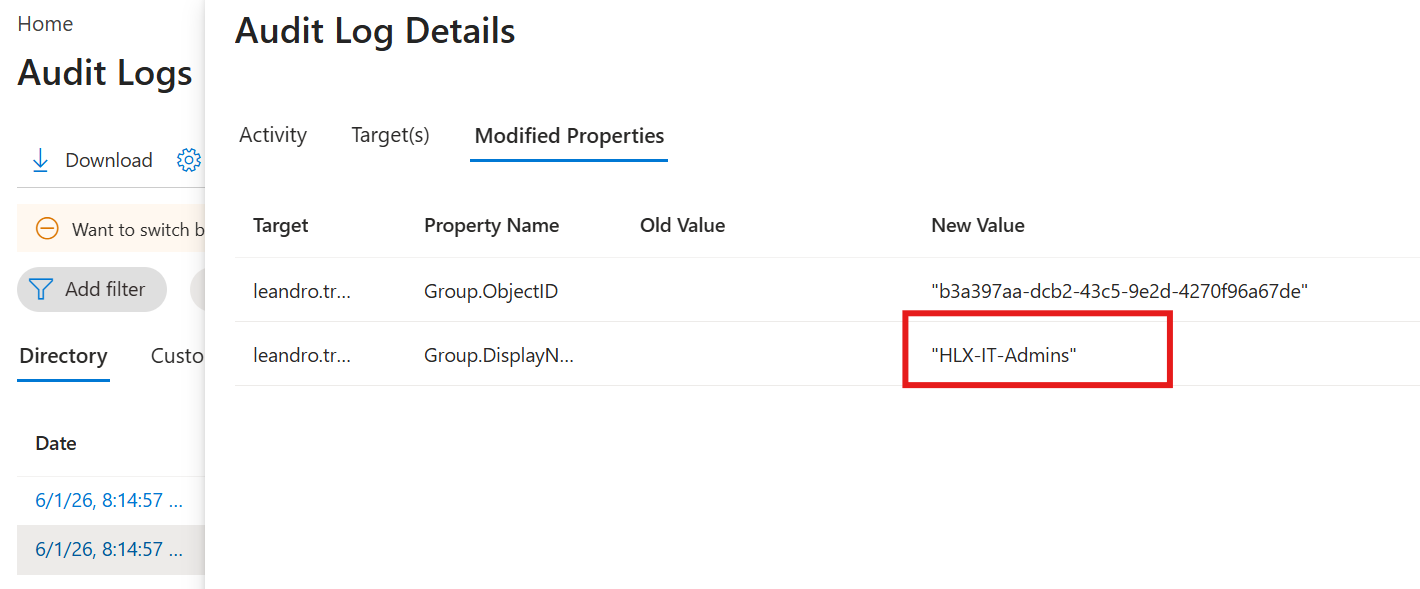Viewport: 1420px width, 589px height.
Task: Click the orange notice icon beside Want to switch
Action: (47, 229)
